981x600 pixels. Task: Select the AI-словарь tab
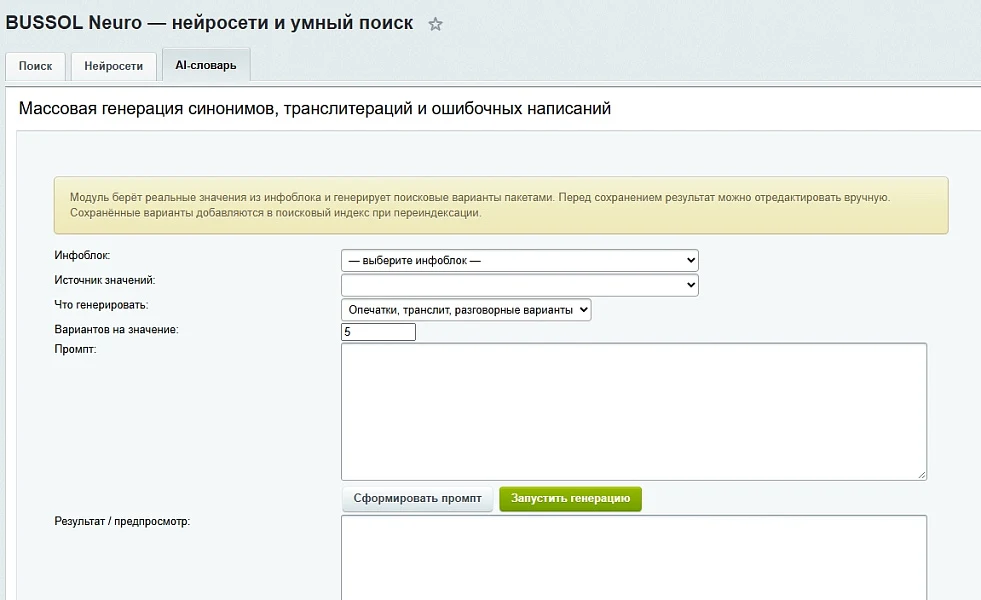click(x=206, y=65)
